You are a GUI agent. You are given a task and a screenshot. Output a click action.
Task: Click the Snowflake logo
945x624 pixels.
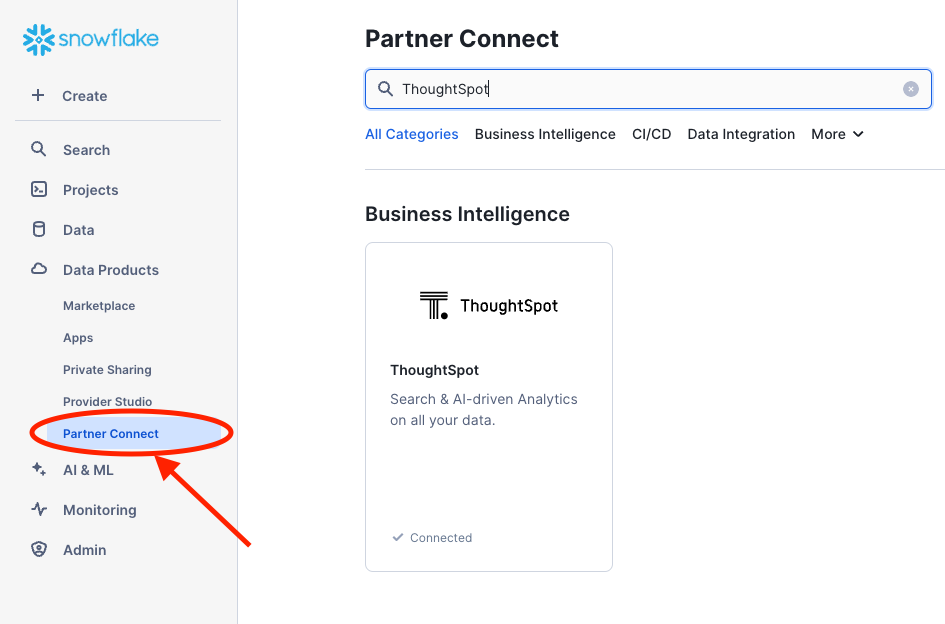click(x=91, y=40)
